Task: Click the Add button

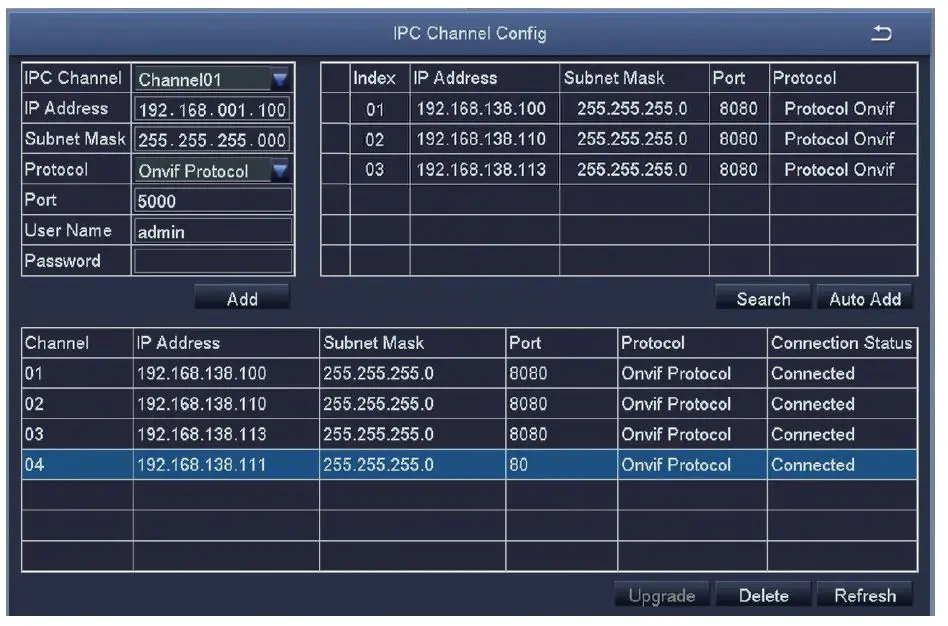Action: 243,297
